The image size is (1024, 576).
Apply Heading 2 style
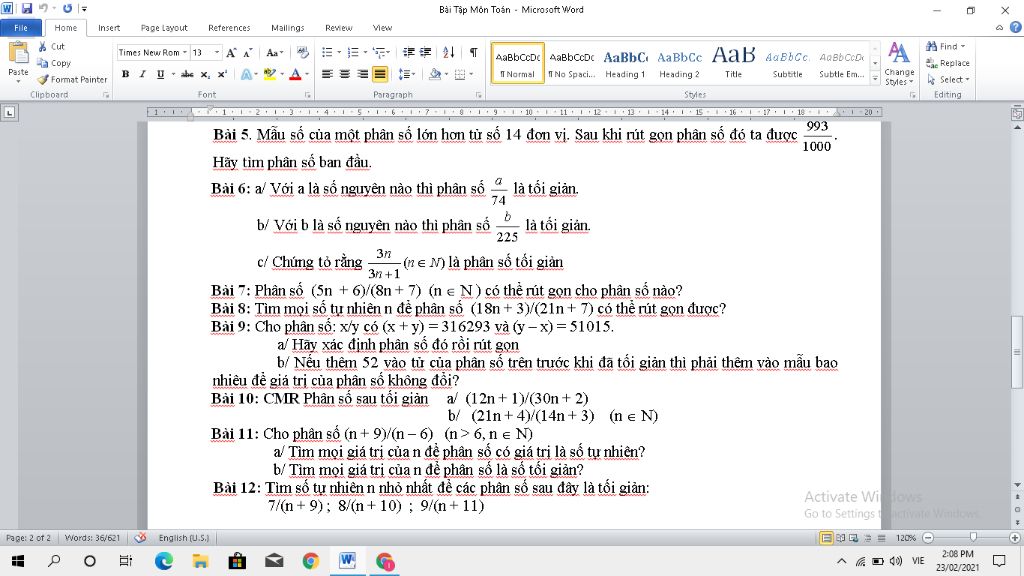[x=679, y=63]
